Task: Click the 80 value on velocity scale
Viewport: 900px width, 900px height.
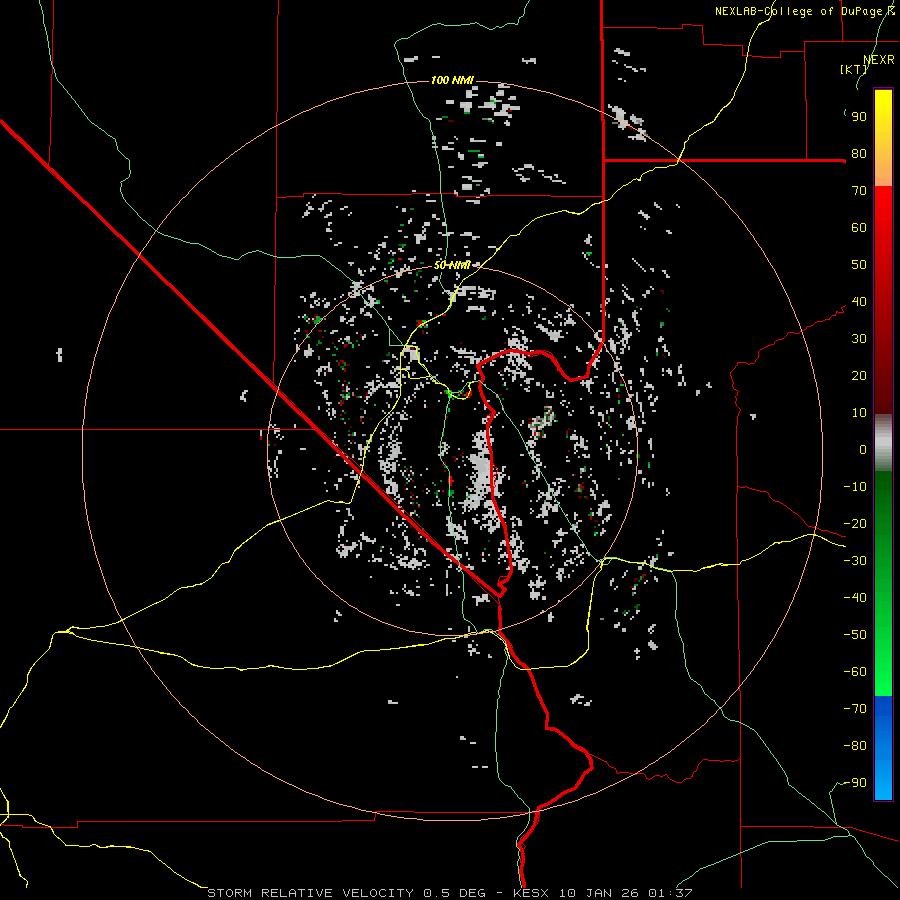Action: pyautogui.click(x=859, y=154)
